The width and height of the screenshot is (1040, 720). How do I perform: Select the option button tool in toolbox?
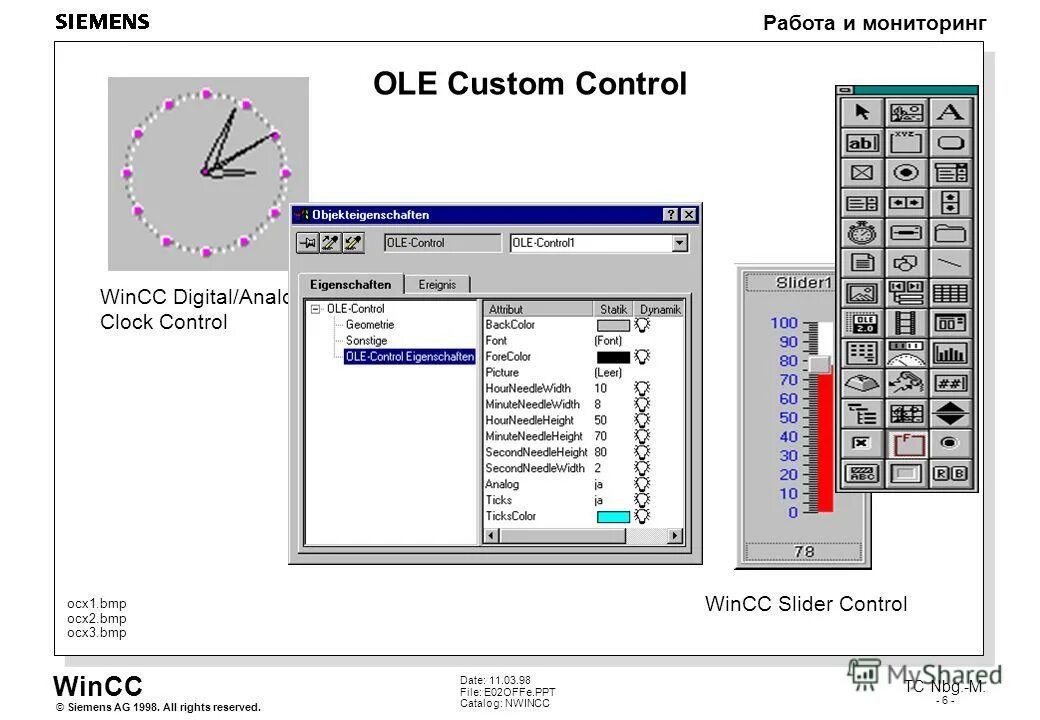pyautogui.click(x=906, y=173)
